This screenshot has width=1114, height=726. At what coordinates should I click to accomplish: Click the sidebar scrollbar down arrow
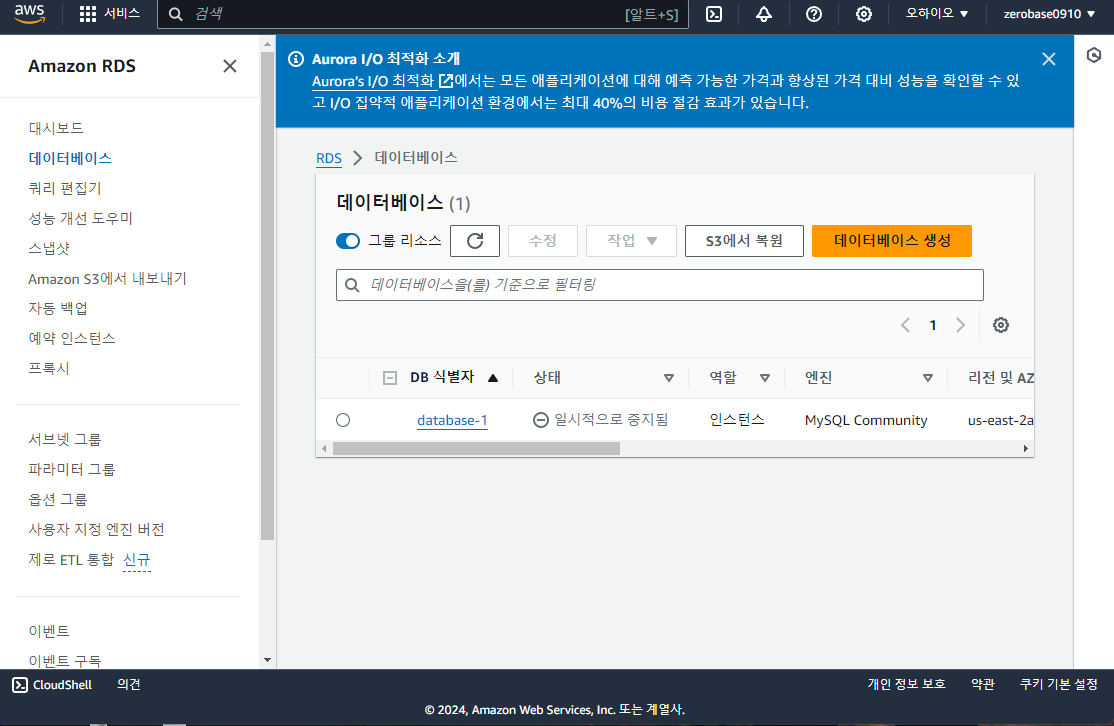(x=267, y=660)
